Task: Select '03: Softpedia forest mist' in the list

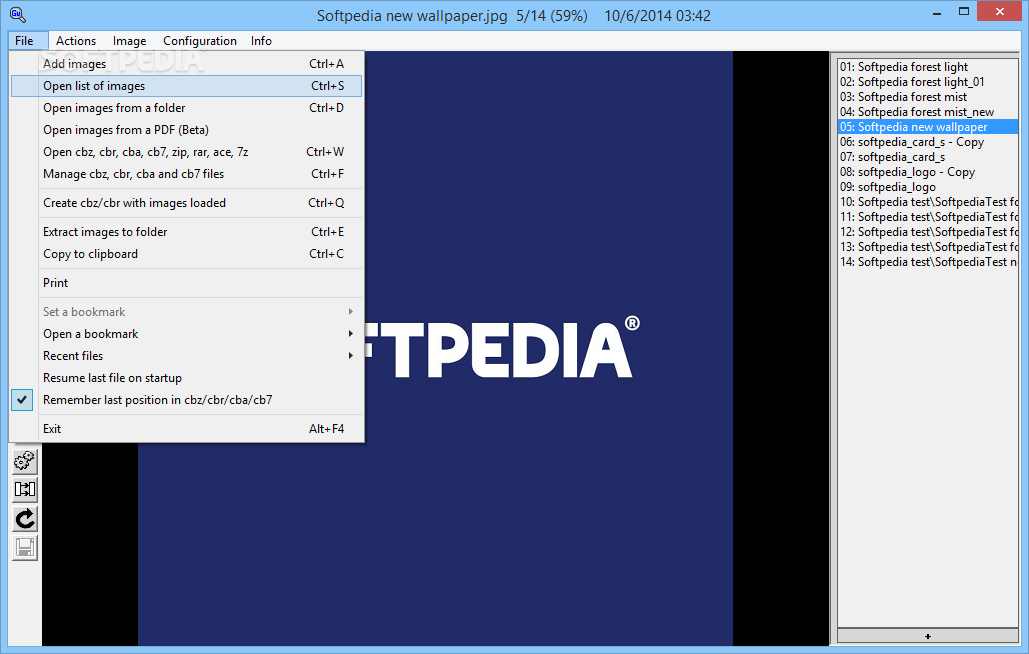Action: (x=928, y=97)
